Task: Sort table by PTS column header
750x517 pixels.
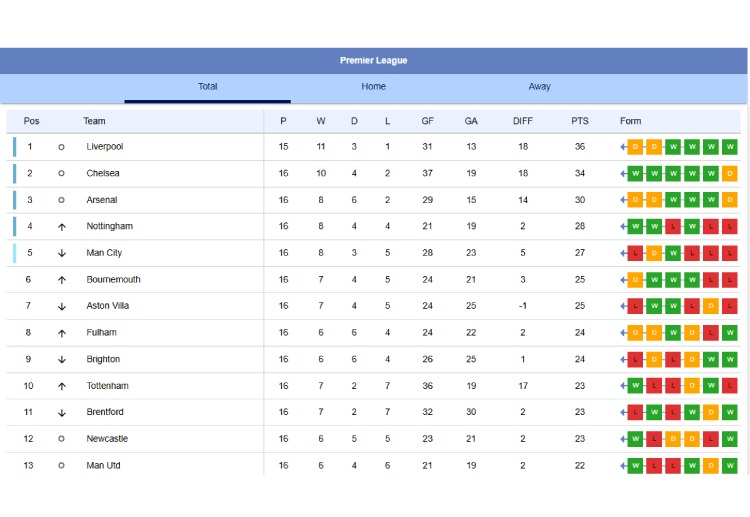Action: 580,121
